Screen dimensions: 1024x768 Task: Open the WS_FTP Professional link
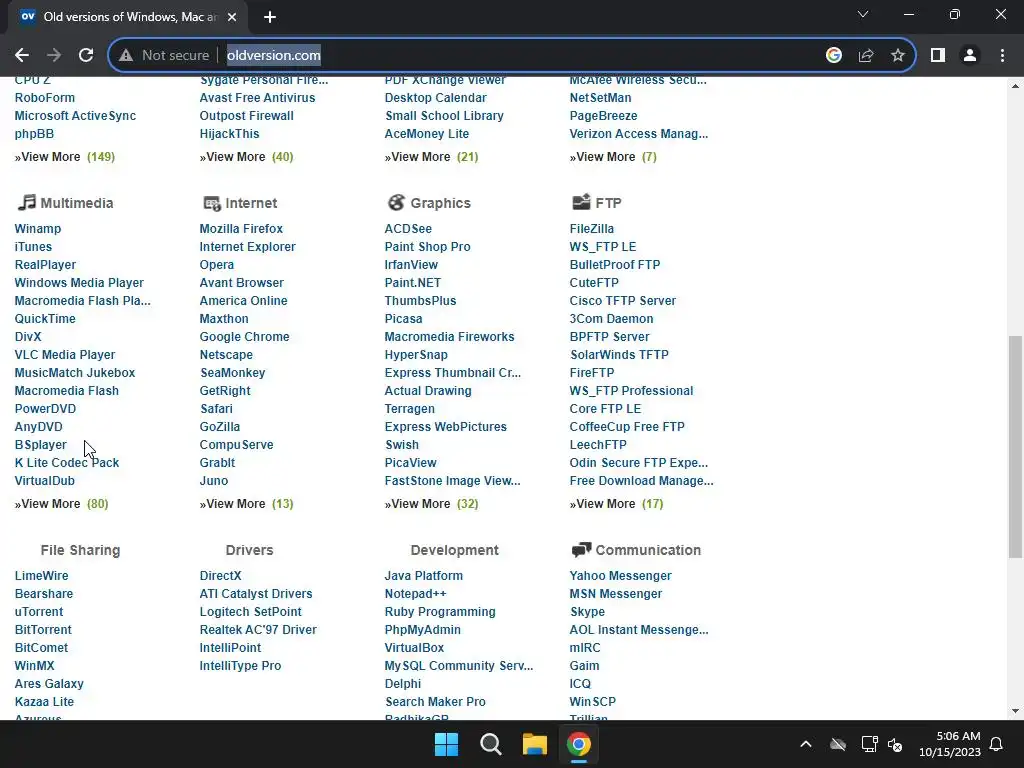point(632,391)
